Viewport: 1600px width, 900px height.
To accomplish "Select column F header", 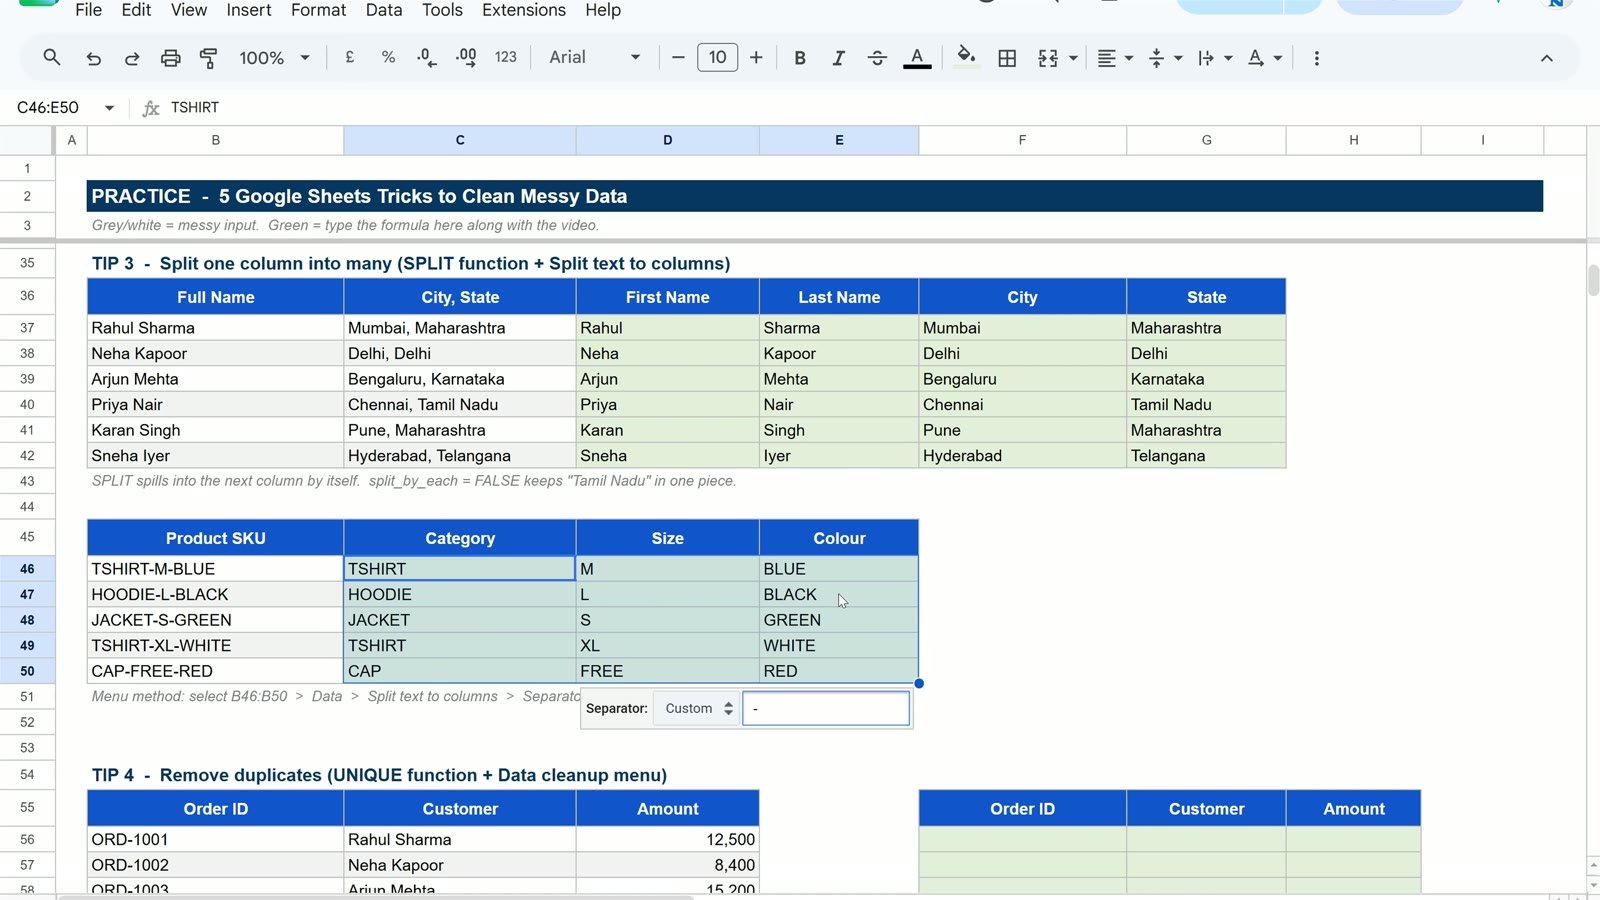I will (x=1022, y=140).
